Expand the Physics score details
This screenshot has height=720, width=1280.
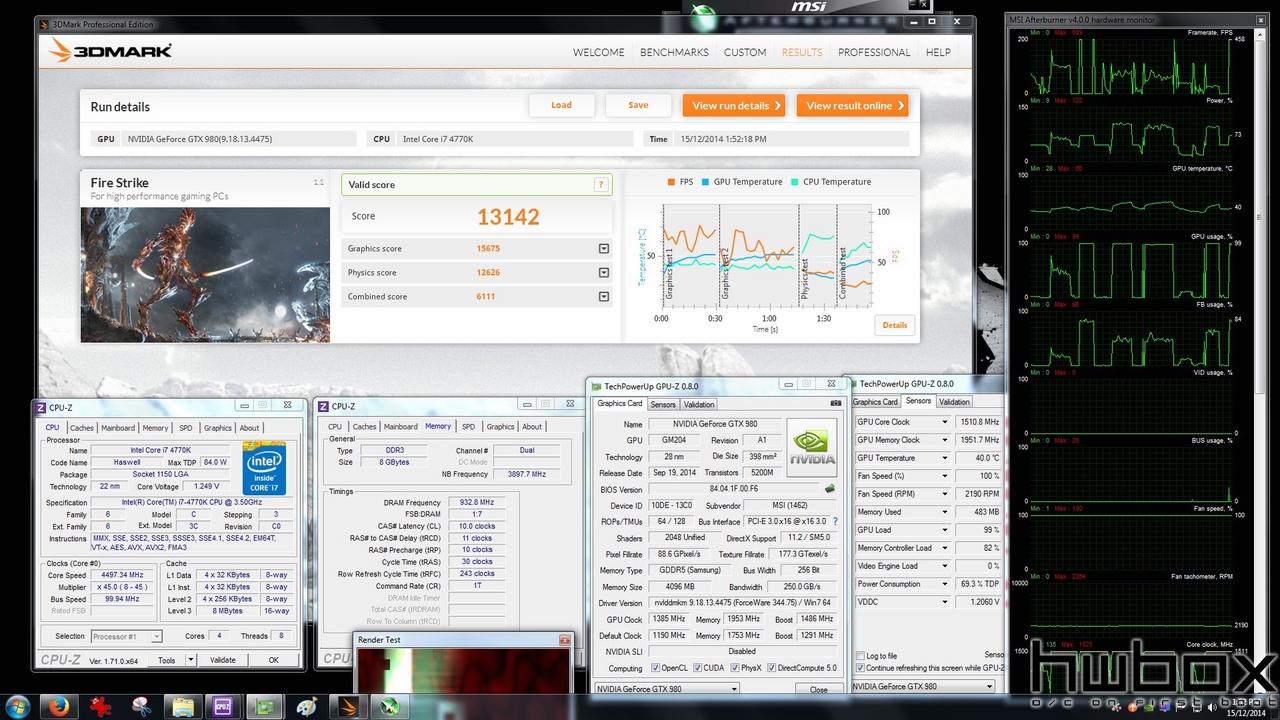604,273
